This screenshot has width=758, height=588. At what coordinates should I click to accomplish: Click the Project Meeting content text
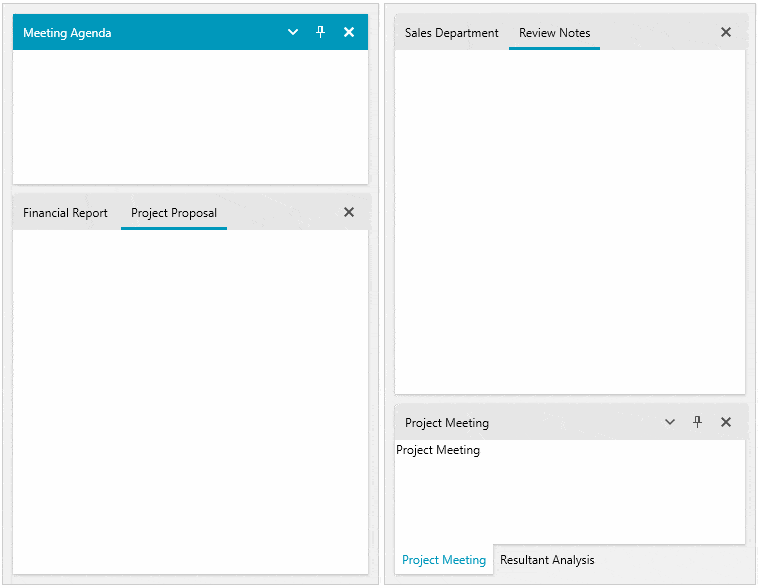tap(438, 450)
